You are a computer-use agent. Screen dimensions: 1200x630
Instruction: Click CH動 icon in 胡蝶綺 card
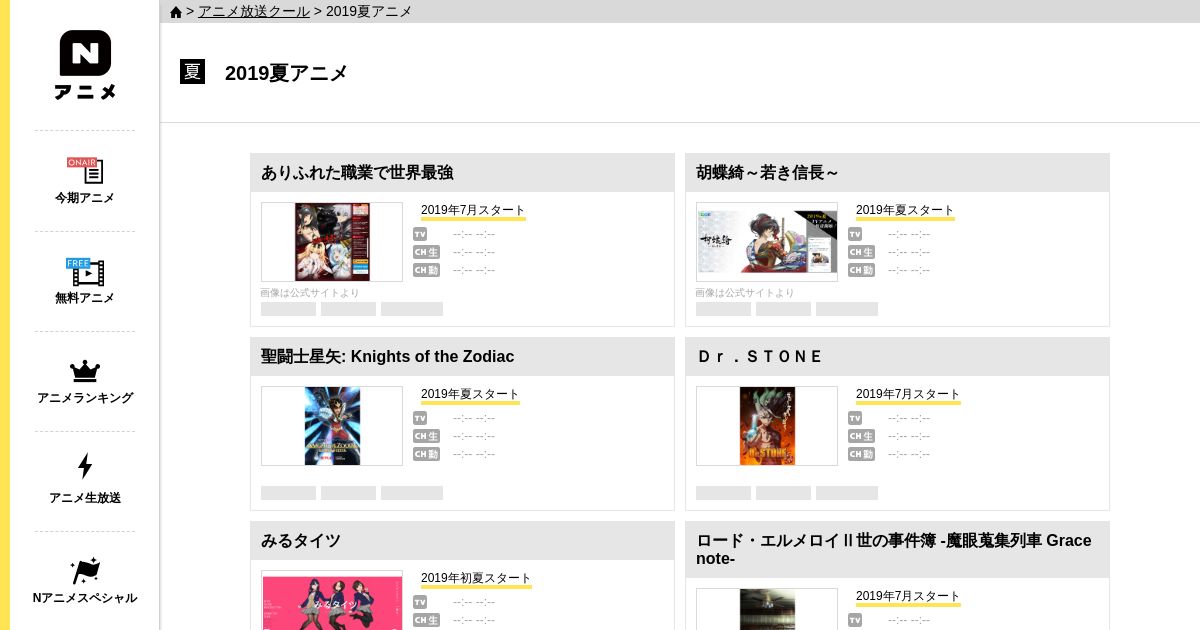[x=861, y=270]
